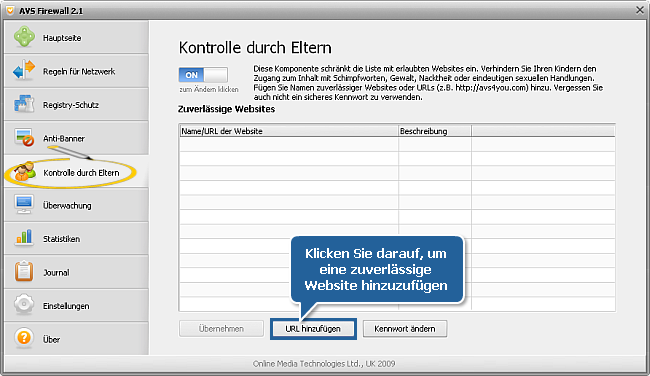The width and height of the screenshot is (650, 376).
Task: Select Kontrolle durch Eltern menu item
Action: [x=76, y=172]
